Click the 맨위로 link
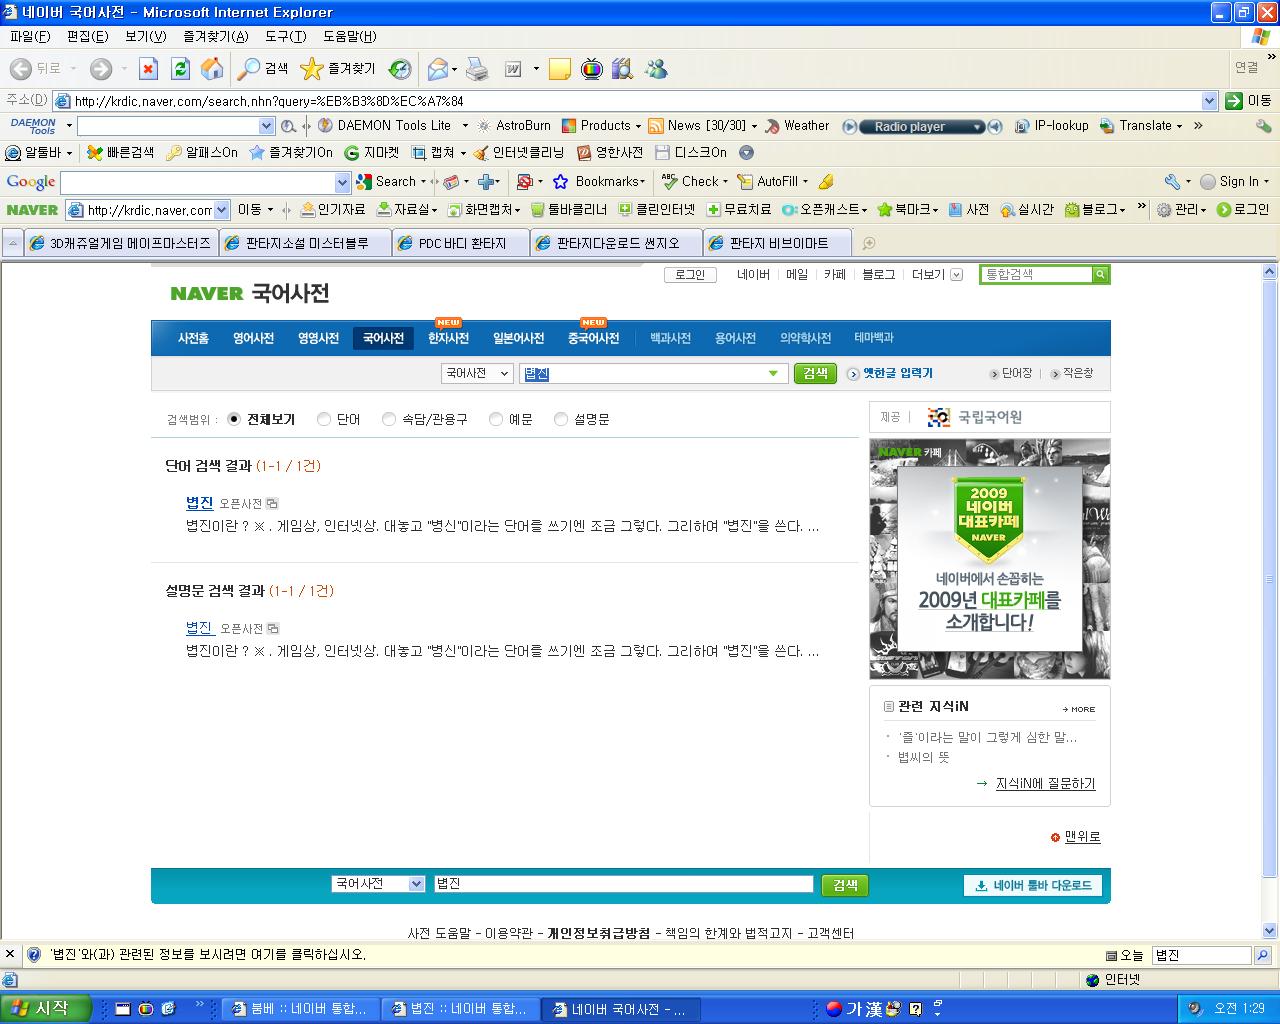The image size is (1280, 1024). [x=1082, y=837]
